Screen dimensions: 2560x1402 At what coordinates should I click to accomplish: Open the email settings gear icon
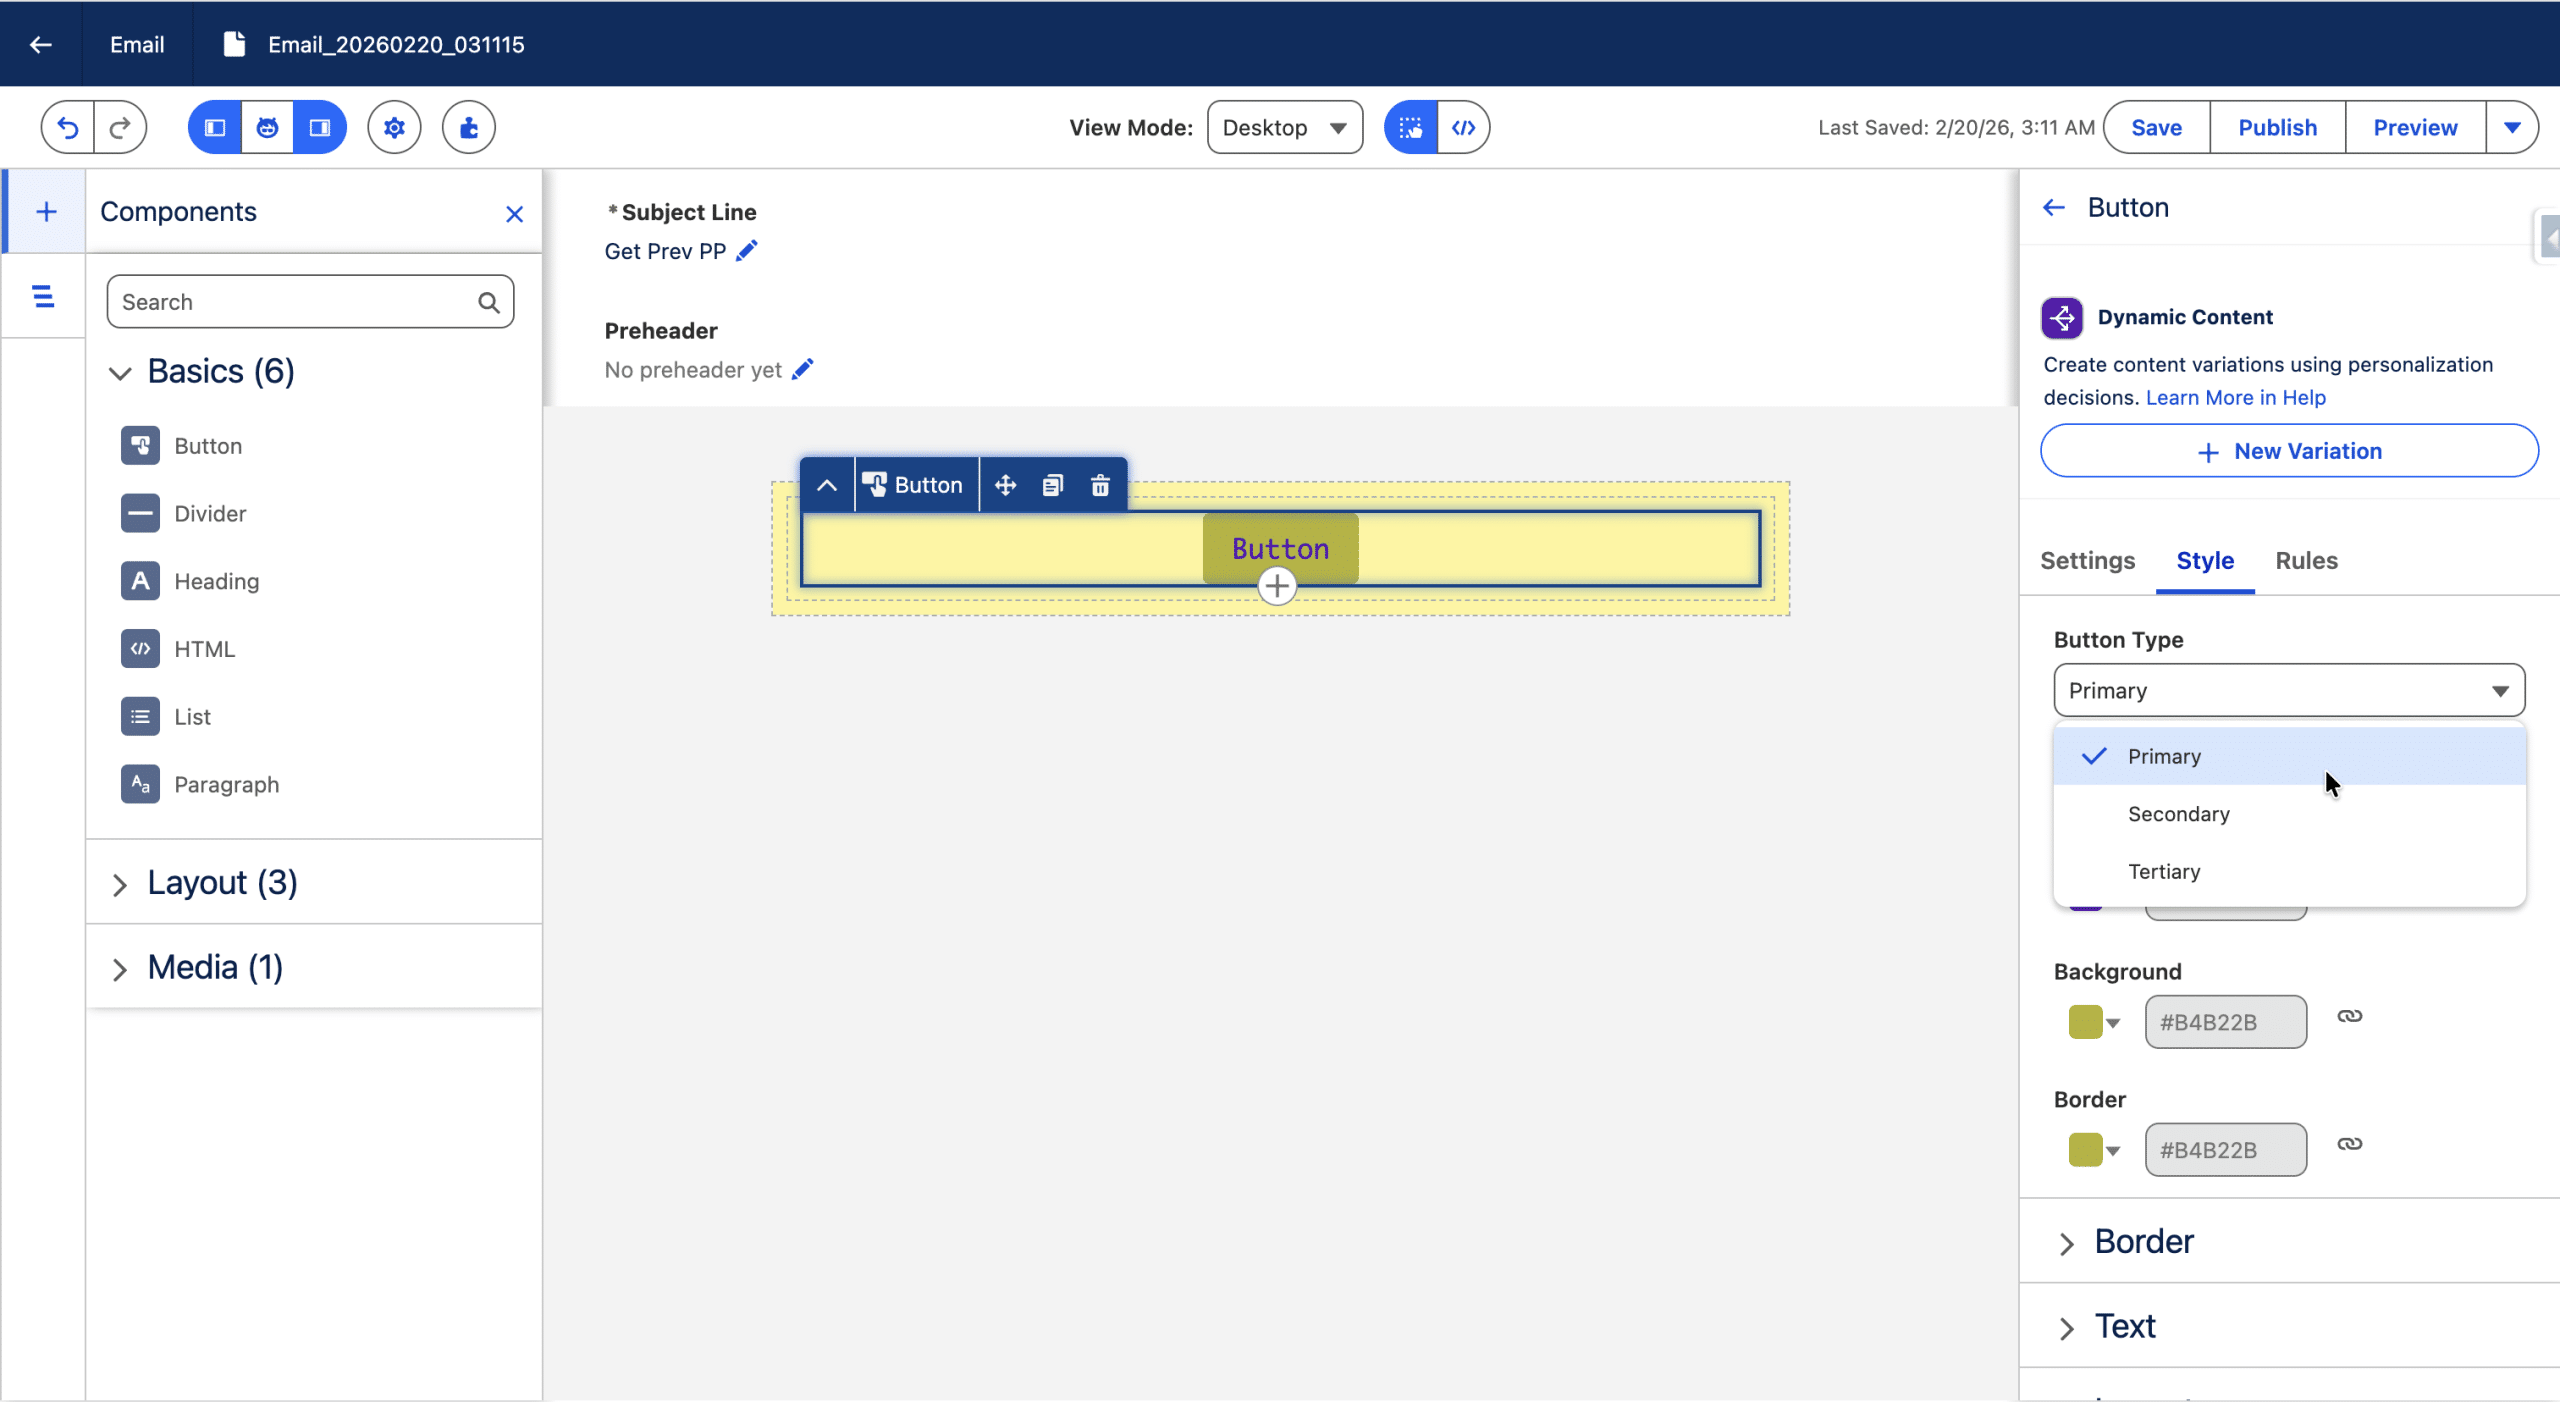pos(394,127)
